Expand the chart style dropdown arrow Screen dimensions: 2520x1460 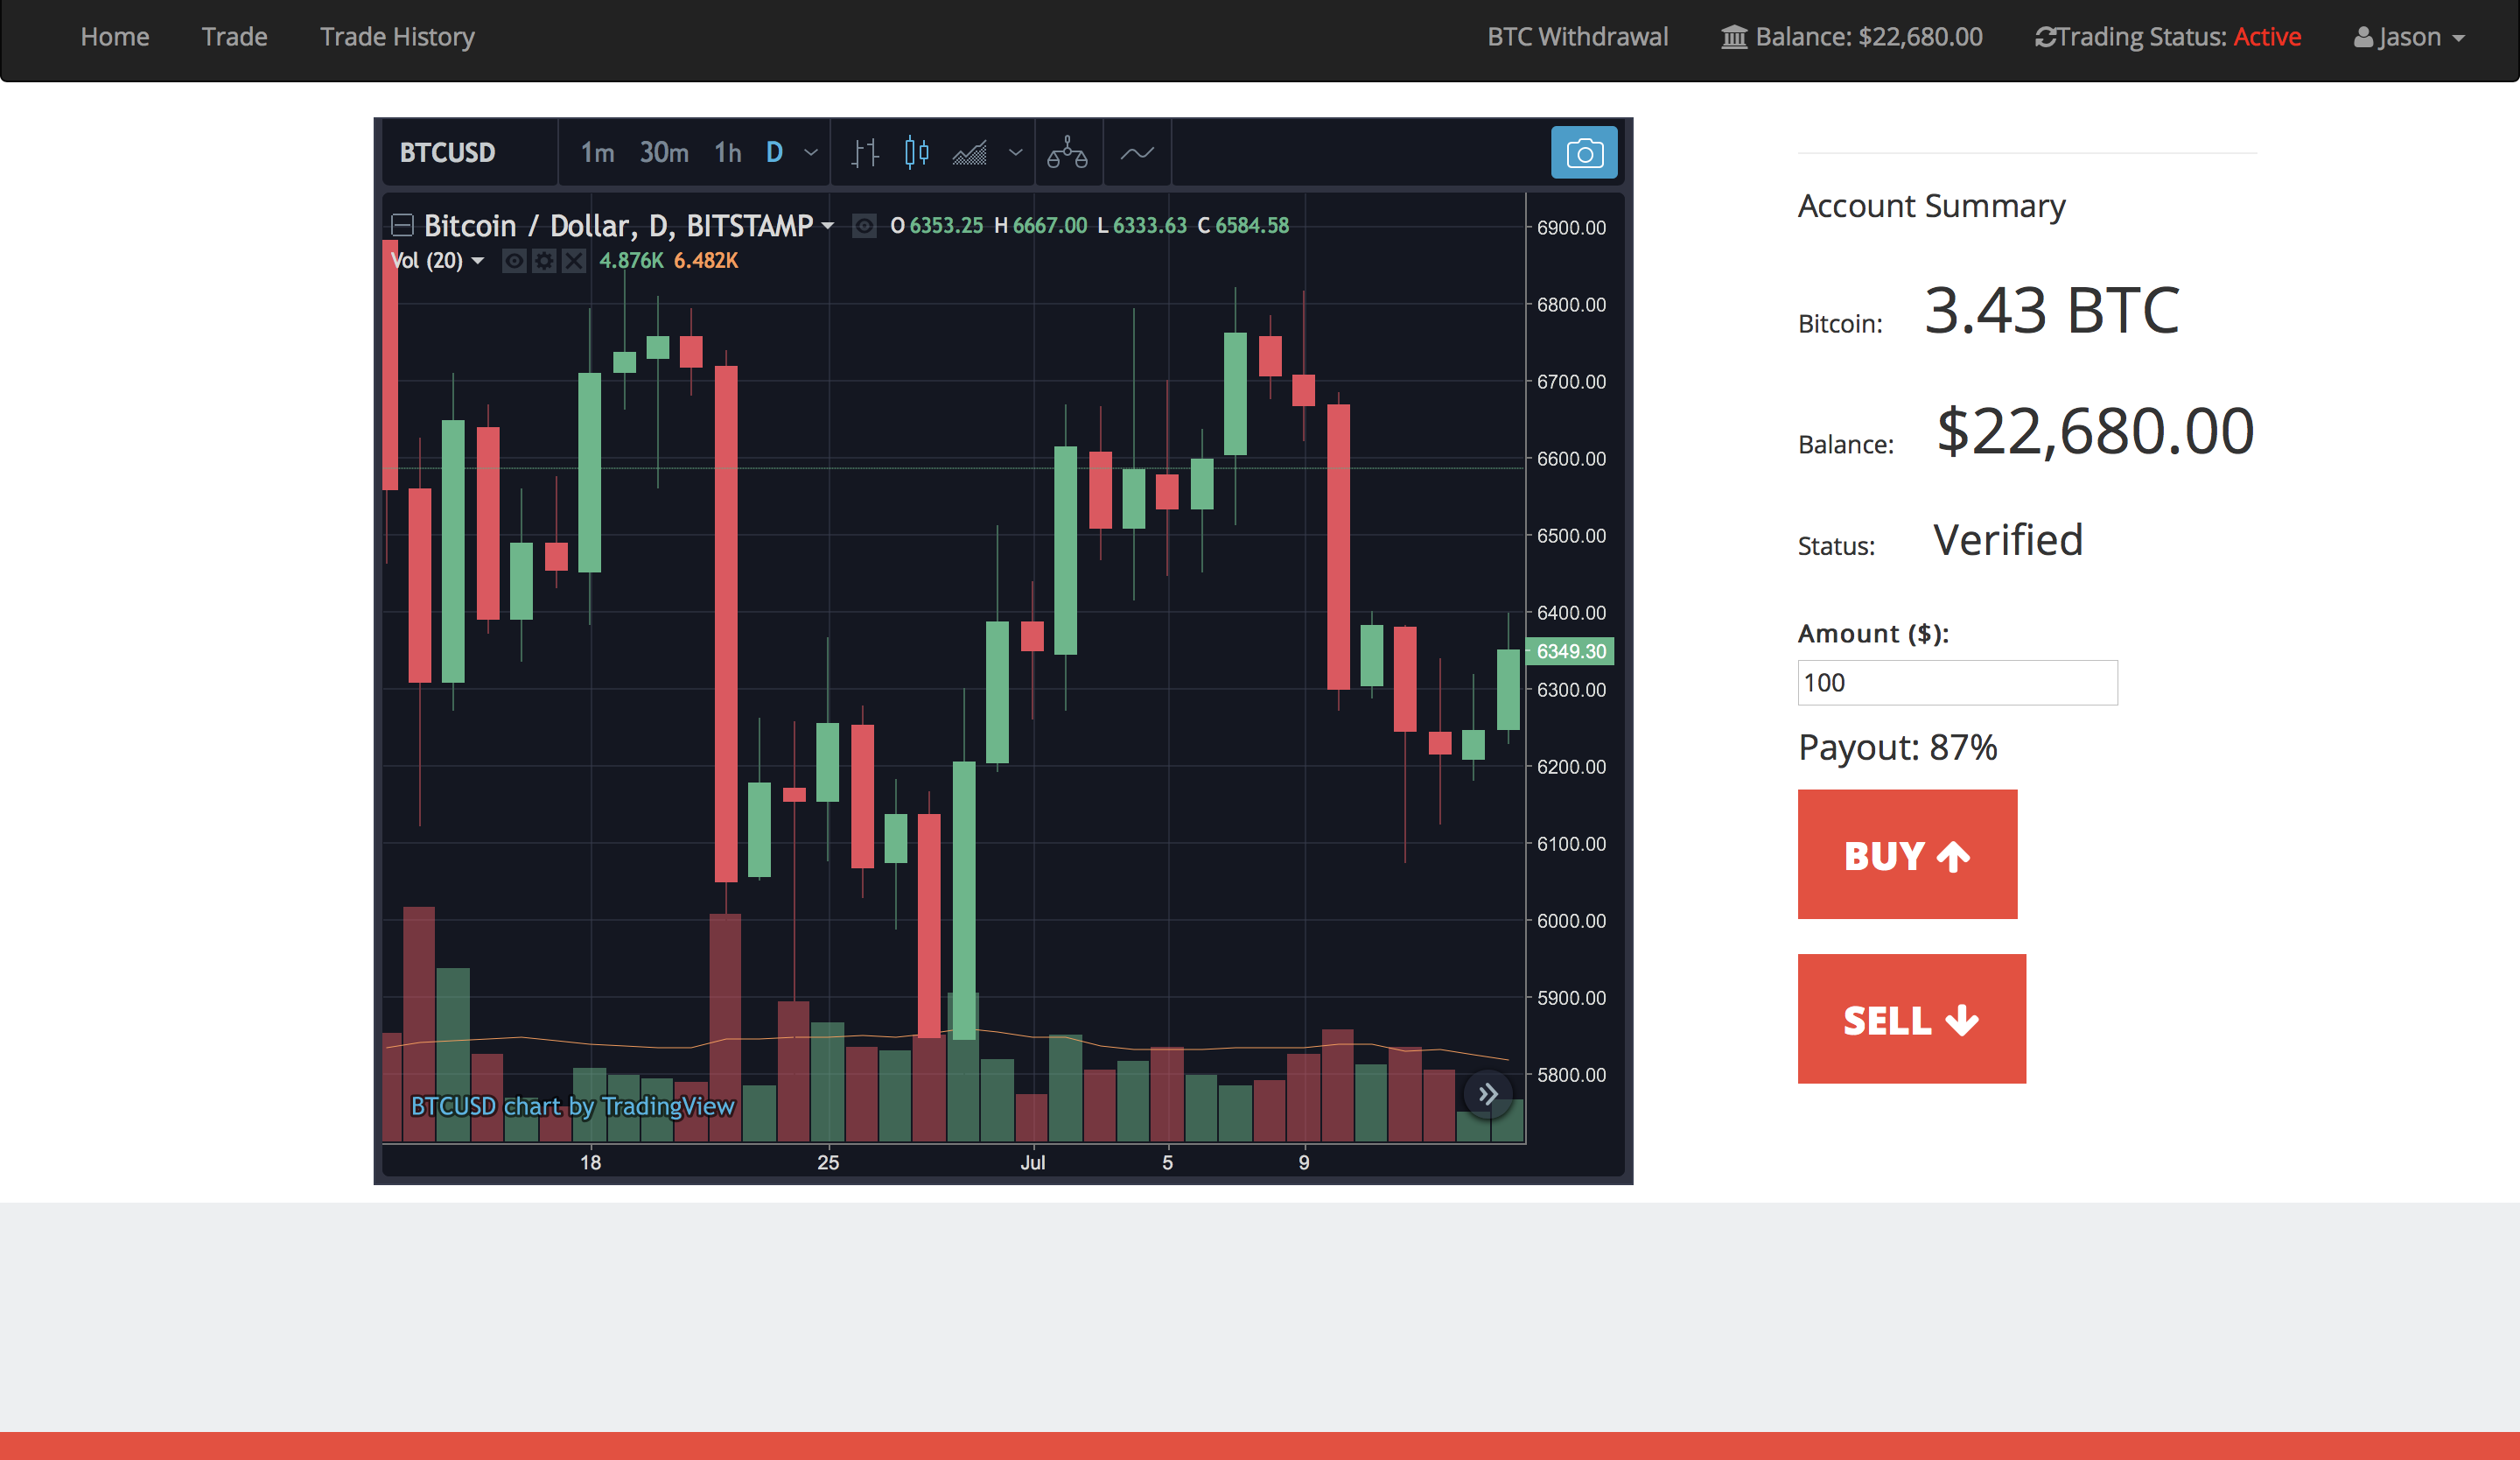click(1015, 153)
